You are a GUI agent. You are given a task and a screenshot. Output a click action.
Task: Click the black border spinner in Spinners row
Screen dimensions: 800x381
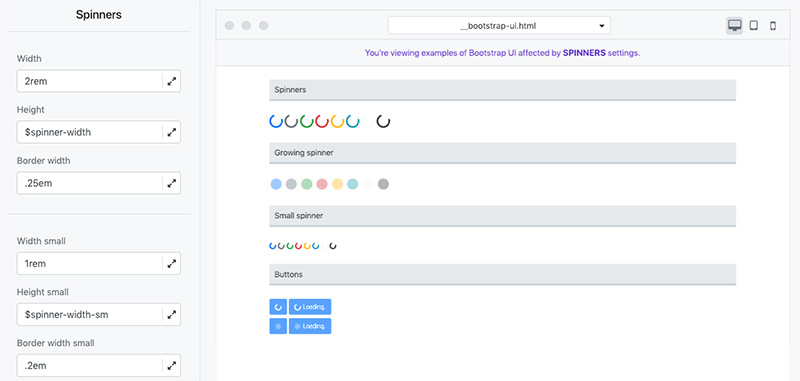point(383,121)
